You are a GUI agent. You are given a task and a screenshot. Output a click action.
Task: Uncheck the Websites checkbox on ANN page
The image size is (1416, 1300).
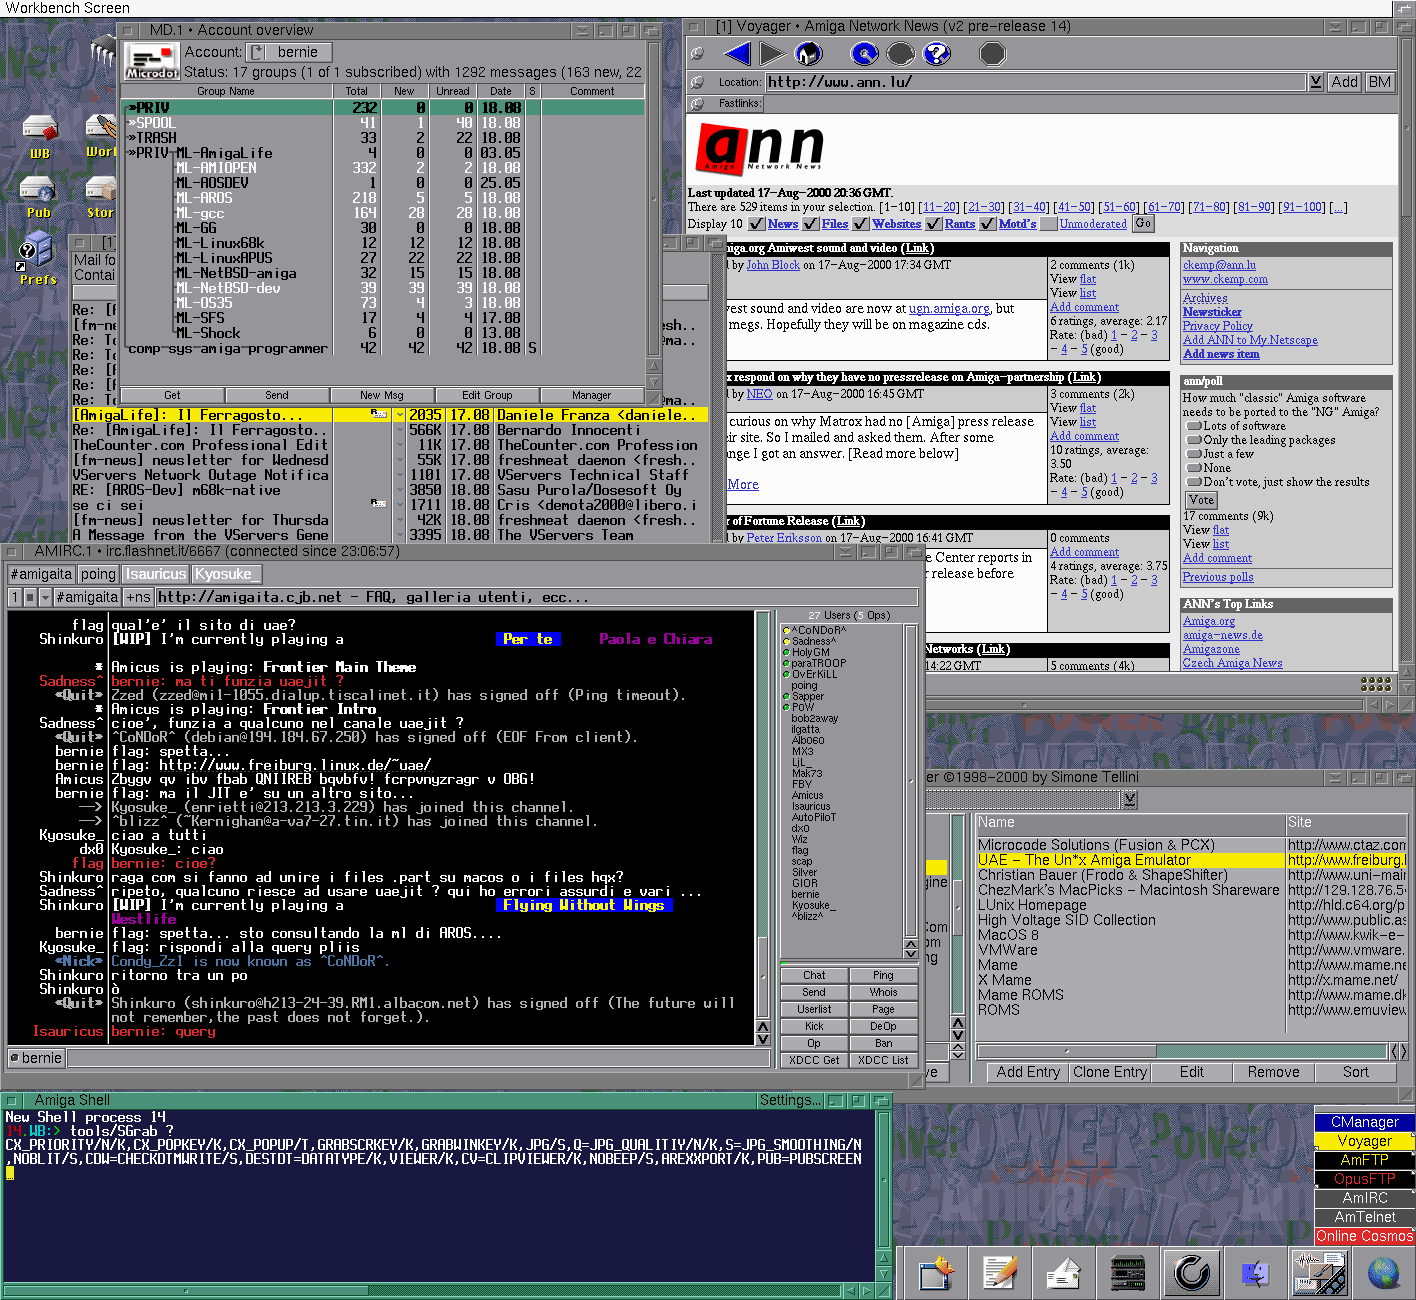click(861, 224)
